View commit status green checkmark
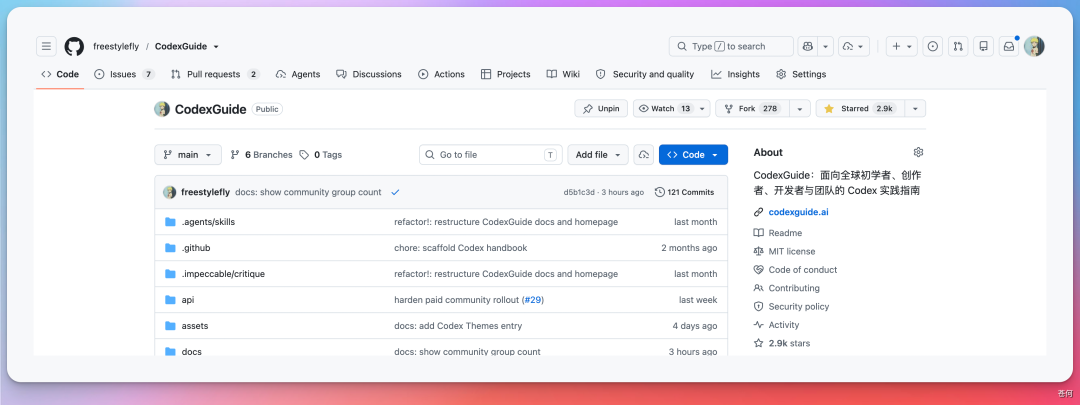Image resolution: width=1080 pixels, height=405 pixels. coord(395,192)
